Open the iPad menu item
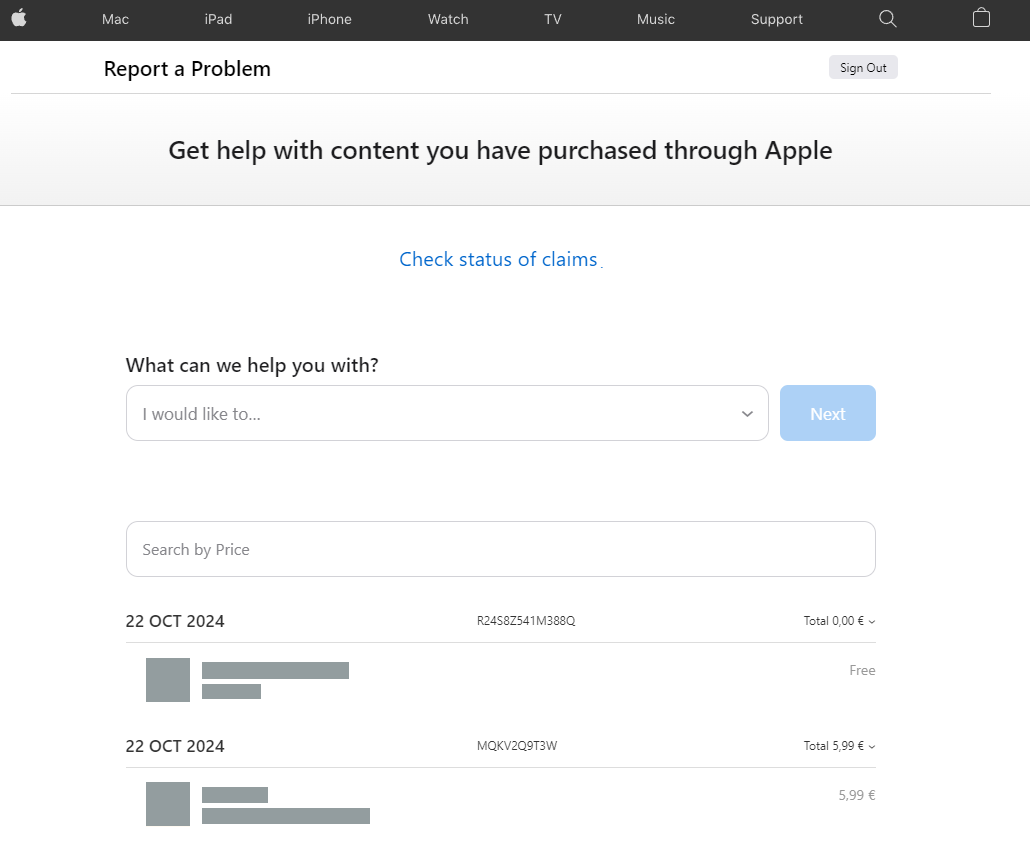The image size is (1030, 846). pyautogui.click(x=218, y=19)
